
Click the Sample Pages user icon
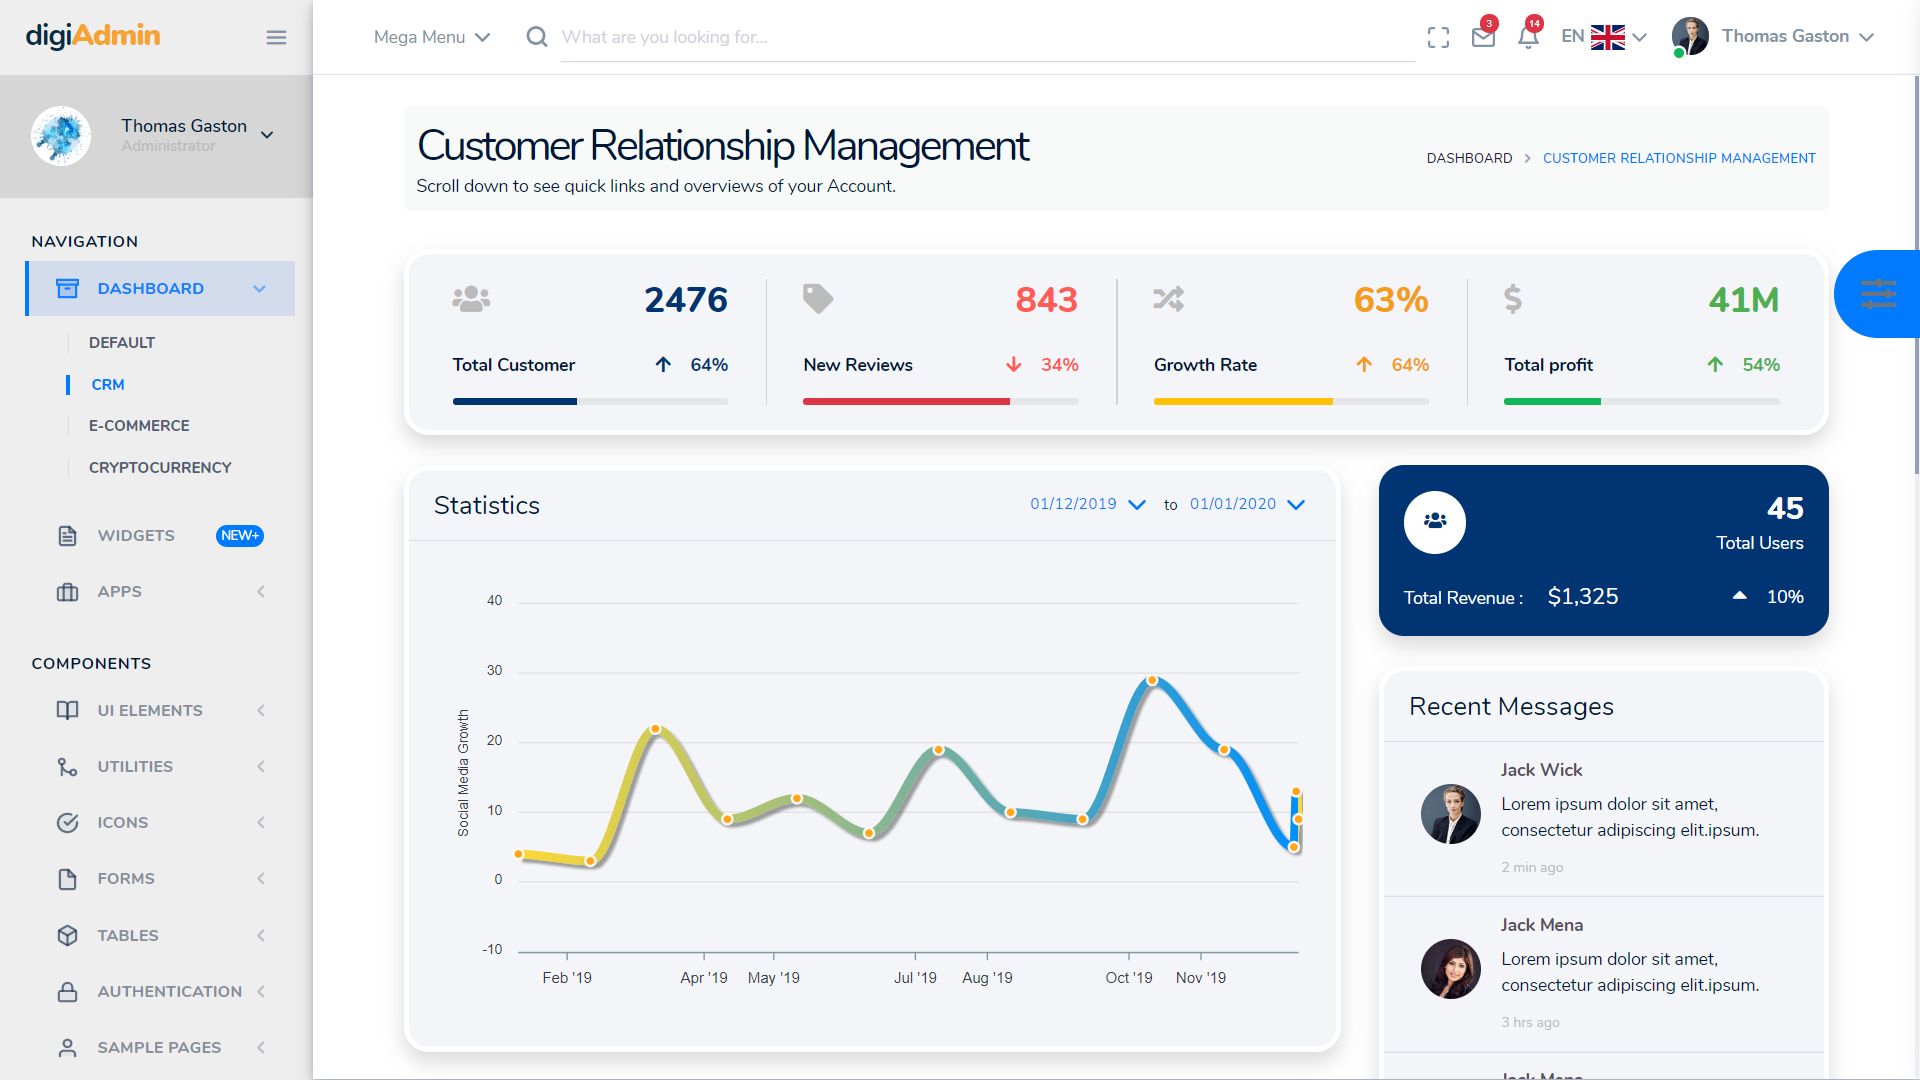pyautogui.click(x=67, y=1047)
